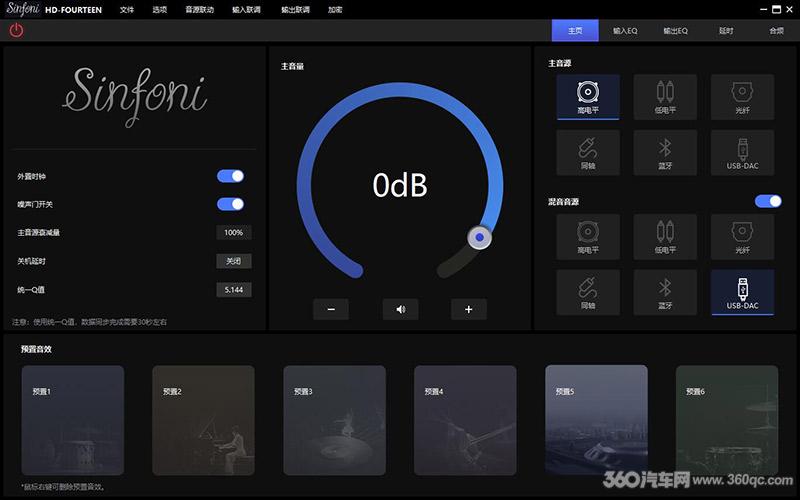Select 同轴 coaxial input under 主音源
The width and height of the screenshot is (800, 500).
pyautogui.click(x=588, y=153)
